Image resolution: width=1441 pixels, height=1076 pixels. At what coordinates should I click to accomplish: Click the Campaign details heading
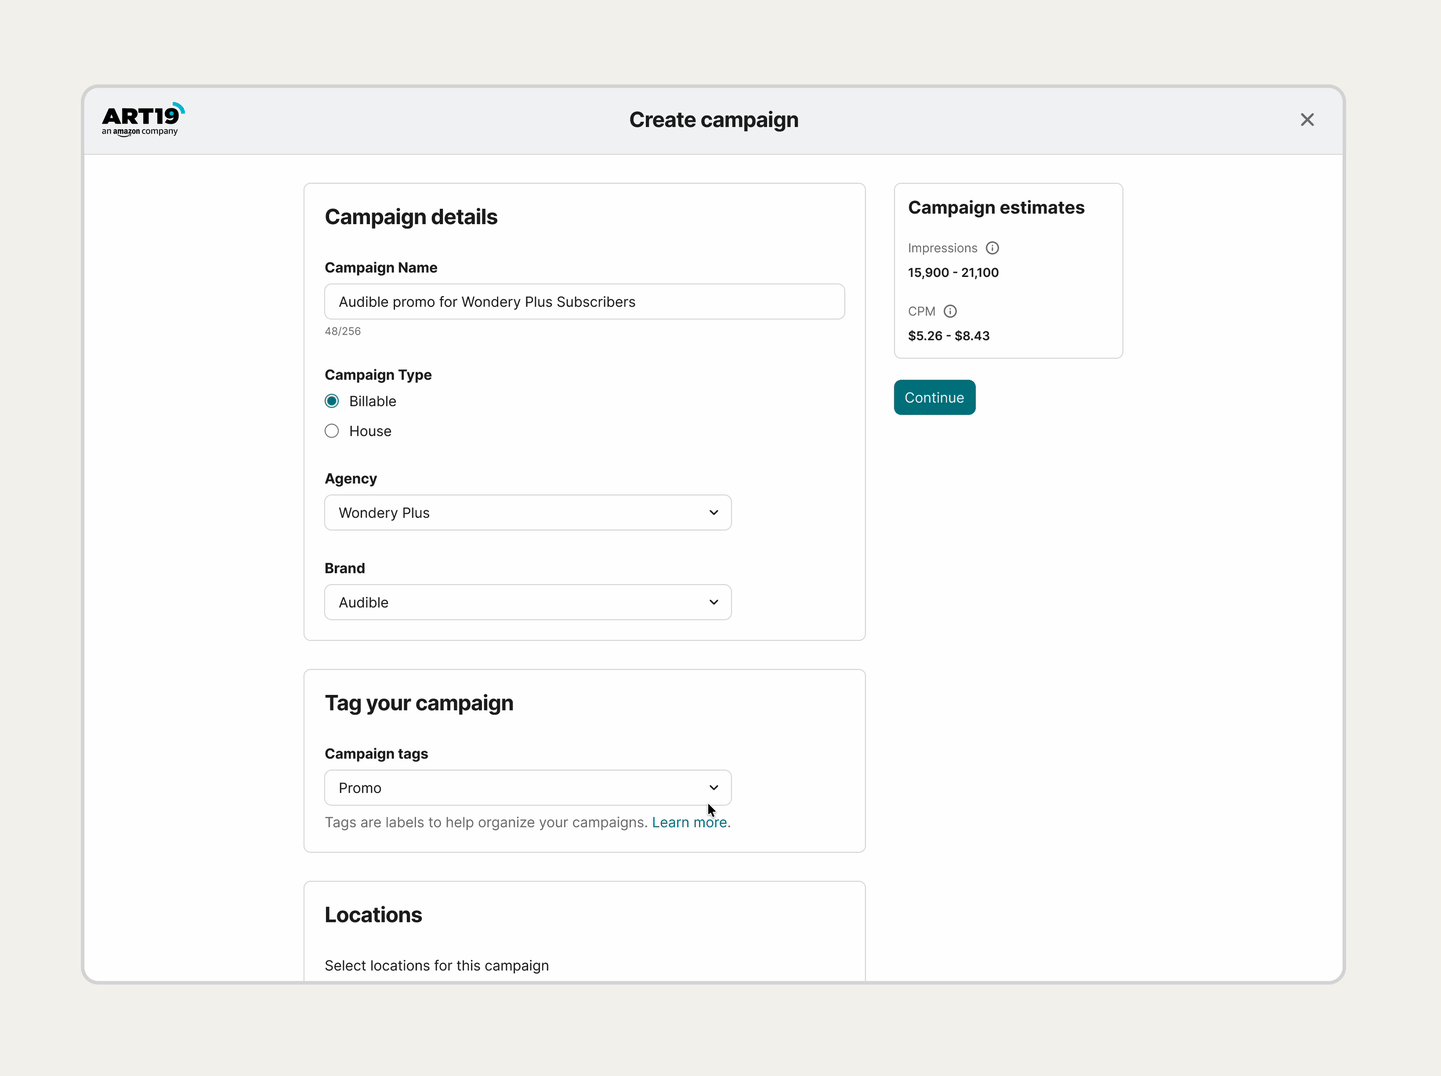pos(411,217)
